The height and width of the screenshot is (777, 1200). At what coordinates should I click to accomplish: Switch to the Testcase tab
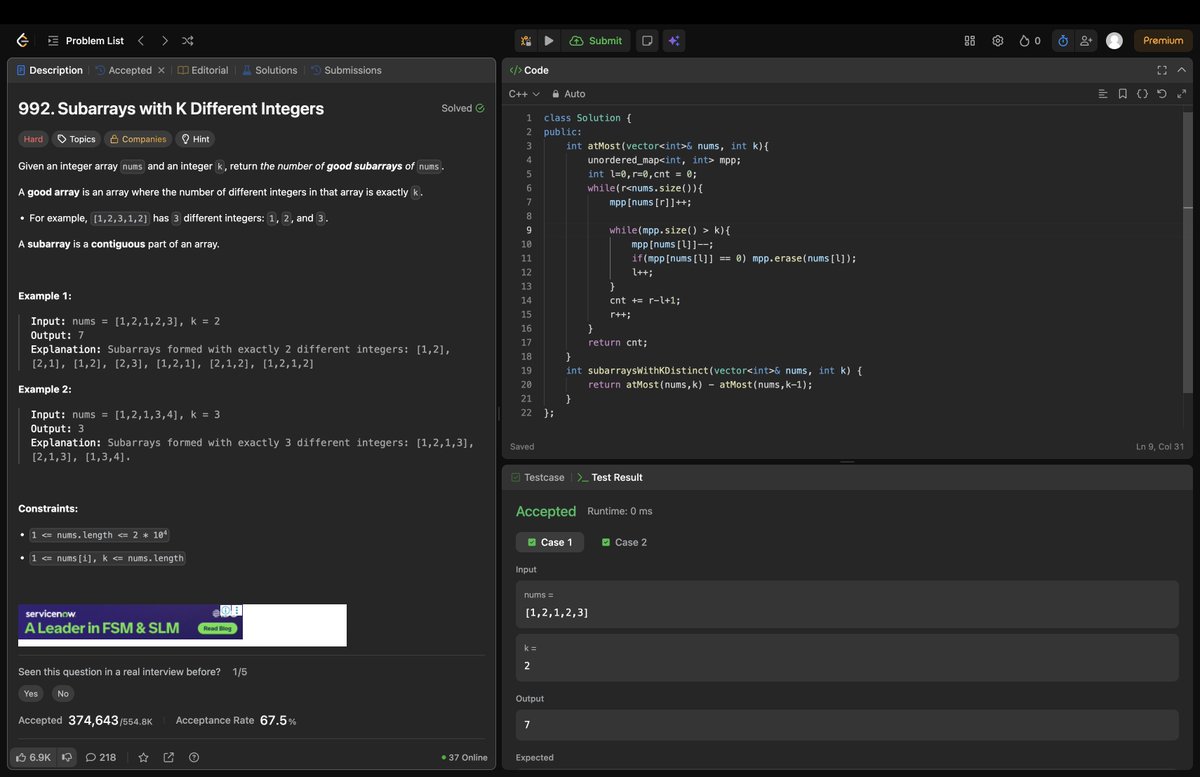(x=538, y=478)
